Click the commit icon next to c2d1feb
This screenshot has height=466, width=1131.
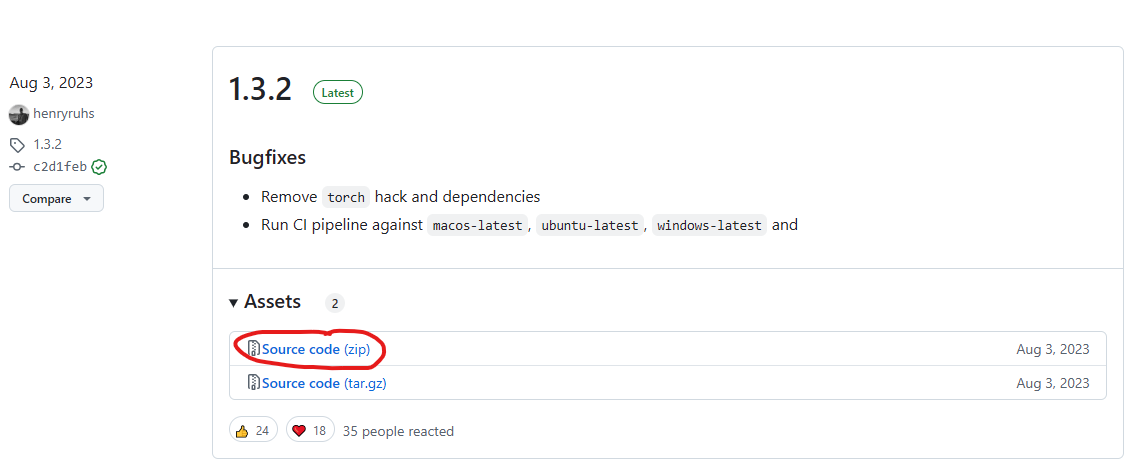coord(18,167)
